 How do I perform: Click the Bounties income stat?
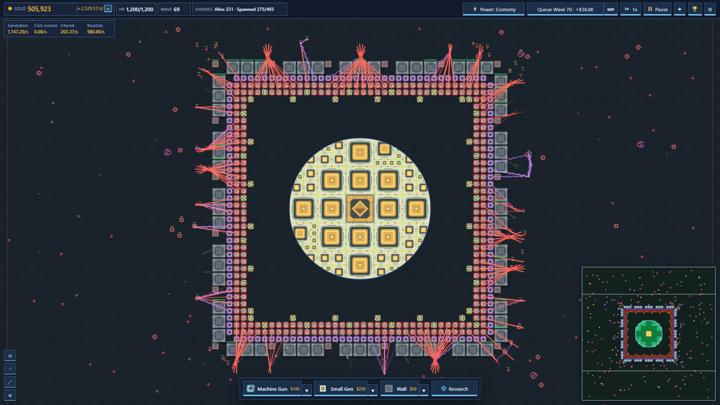tap(96, 29)
